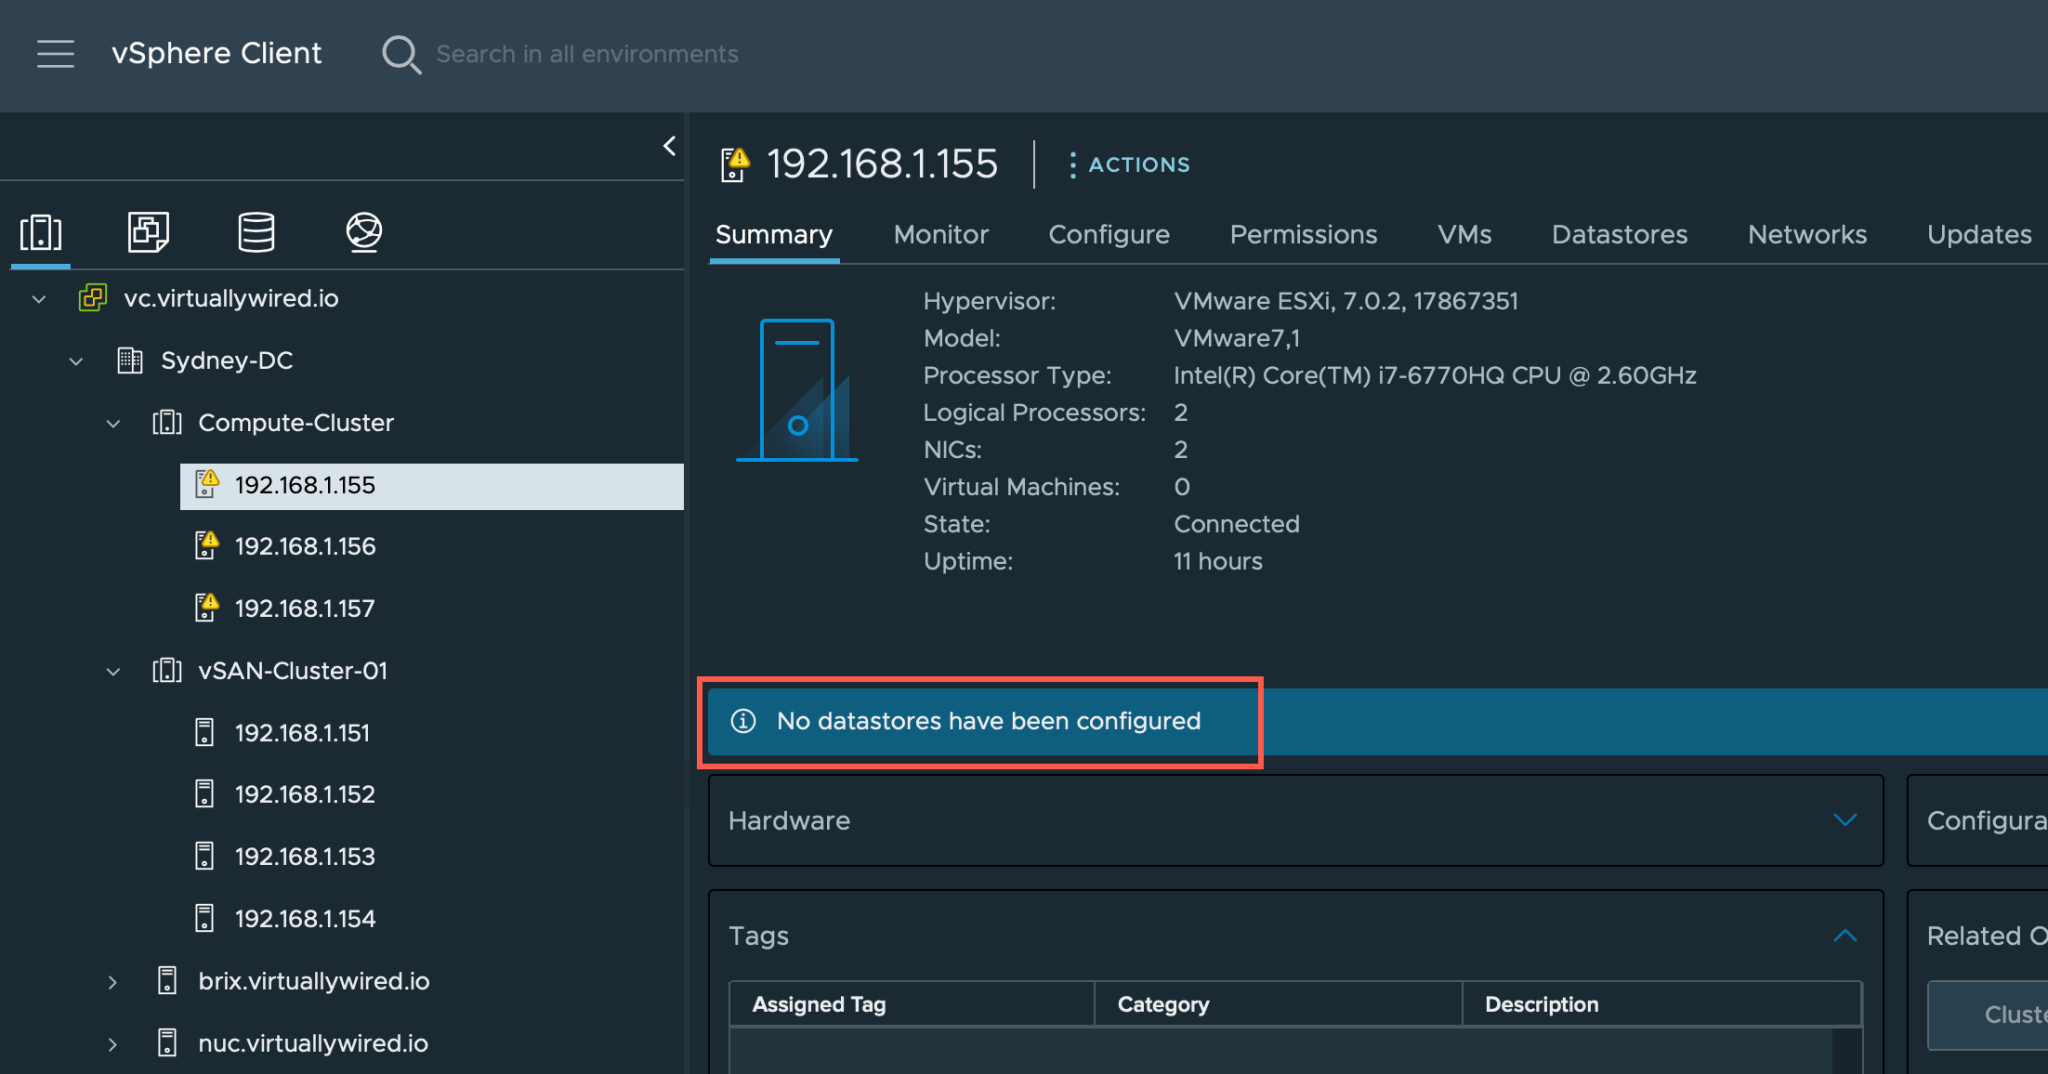This screenshot has height=1074, width=2048.
Task: Switch to Networking inventory view
Action: click(x=364, y=232)
